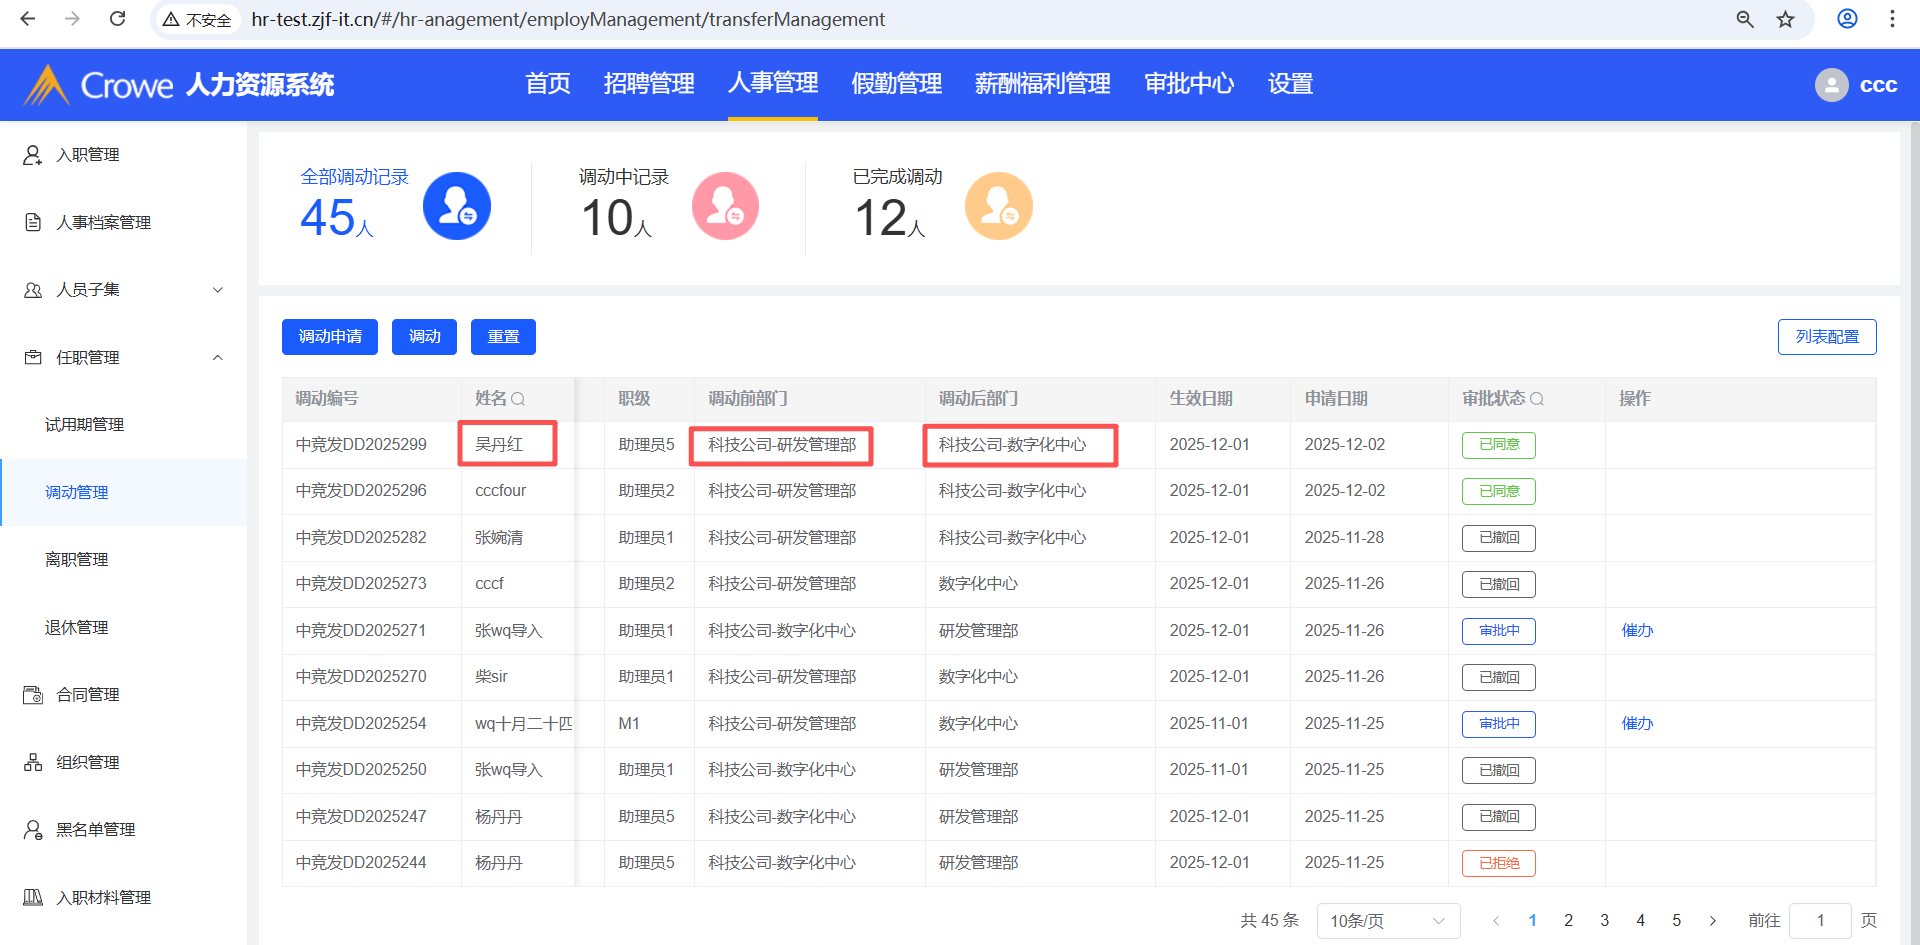
Task: Click the search icon beside 姓名 column header
Action: (x=518, y=399)
